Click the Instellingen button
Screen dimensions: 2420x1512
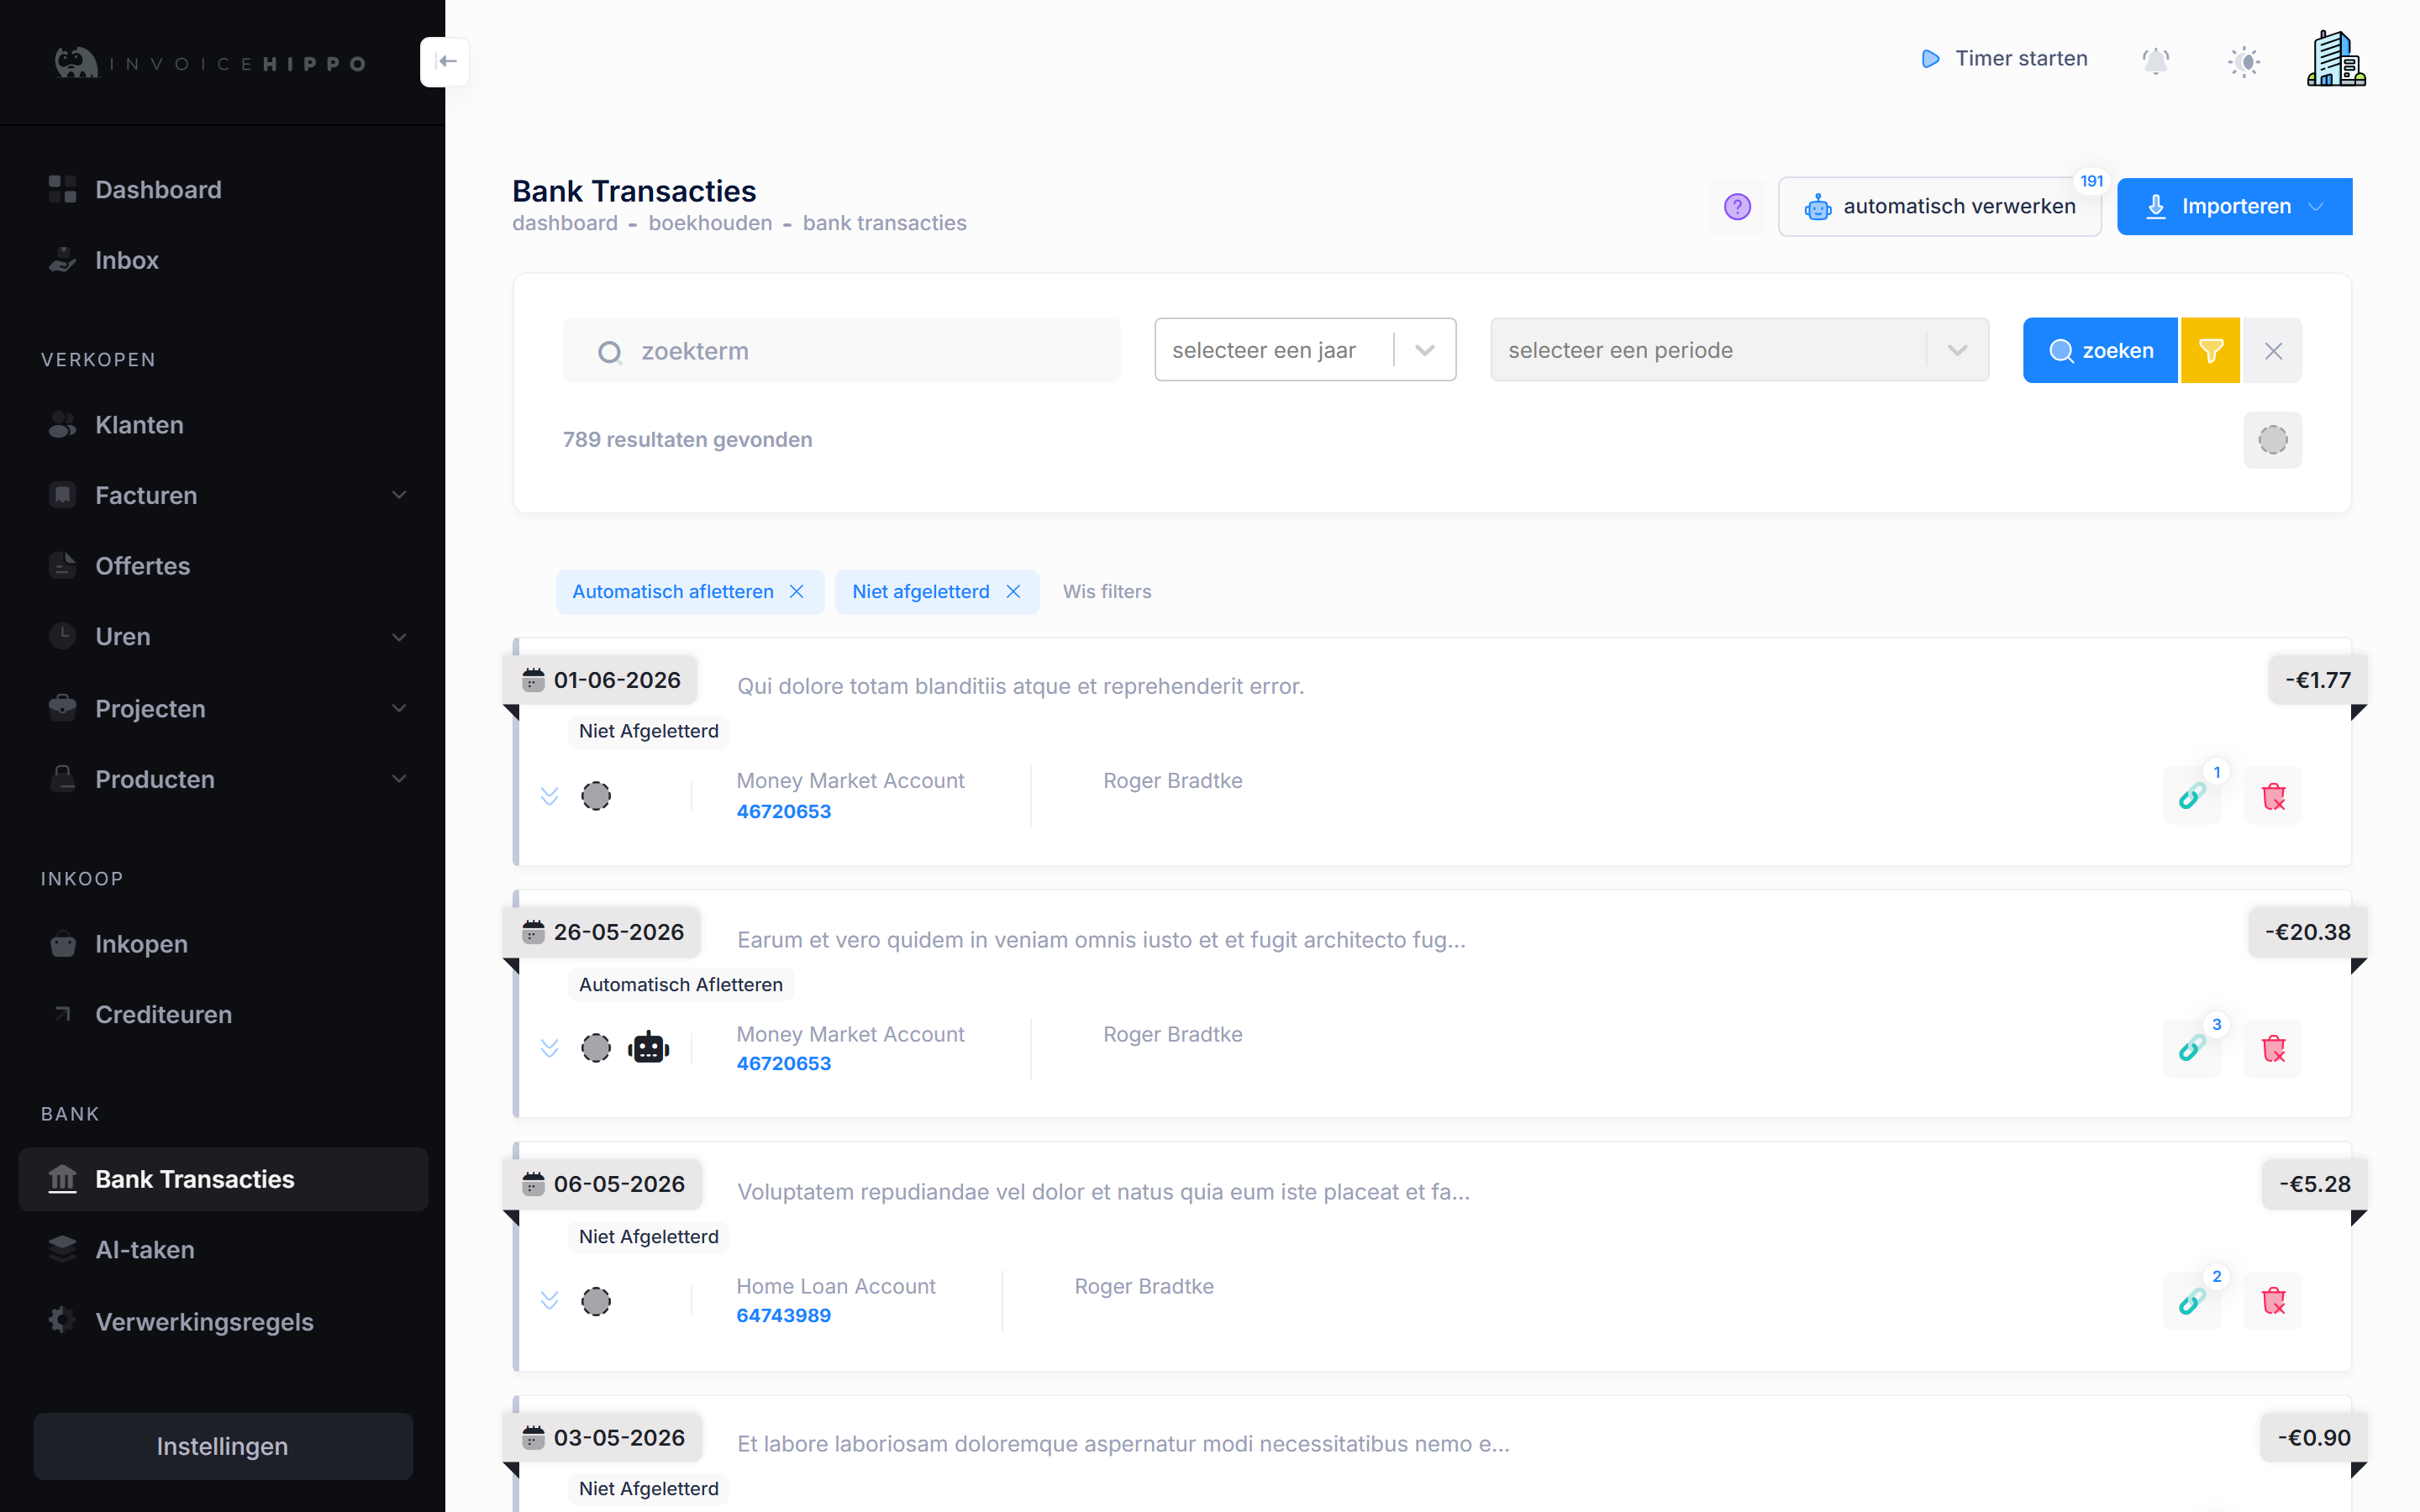click(223, 1446)
